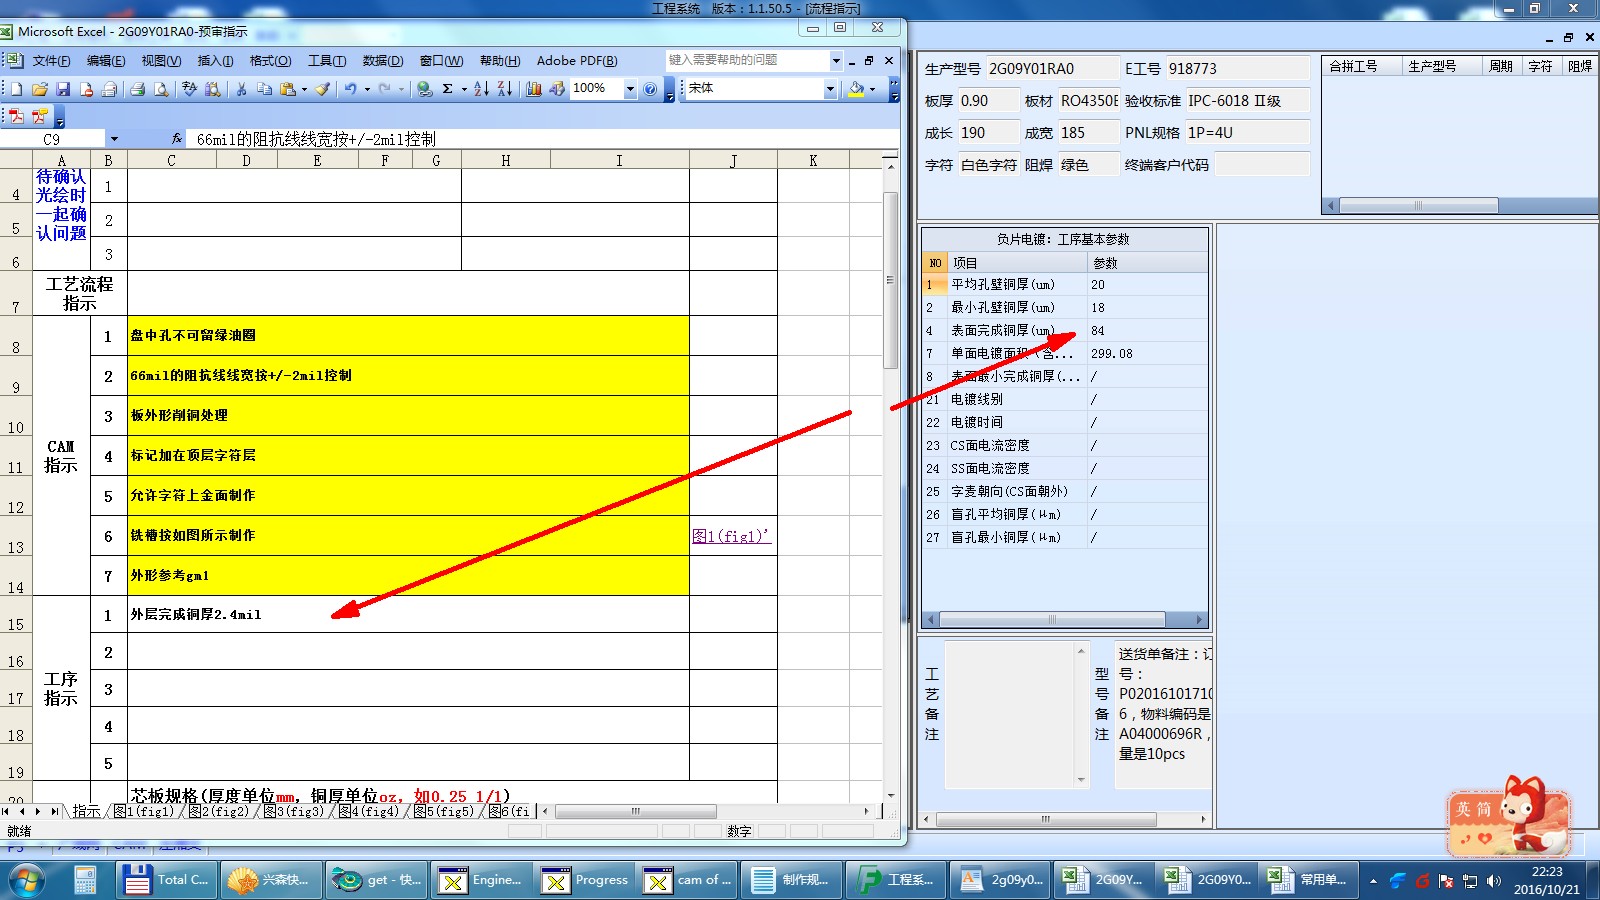Image resolution: width=1600 pixels, height=900 pixels.
Task: Open the 格式(O) menu
Action: [x=270, y=60]
